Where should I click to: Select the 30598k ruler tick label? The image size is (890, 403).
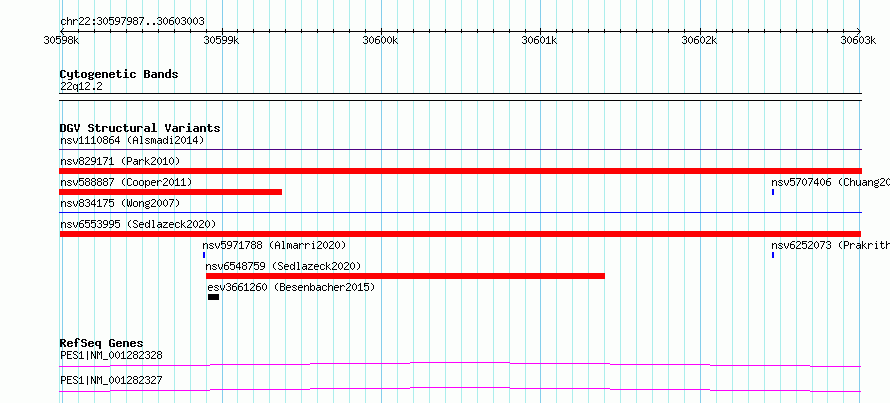(61, 40)
